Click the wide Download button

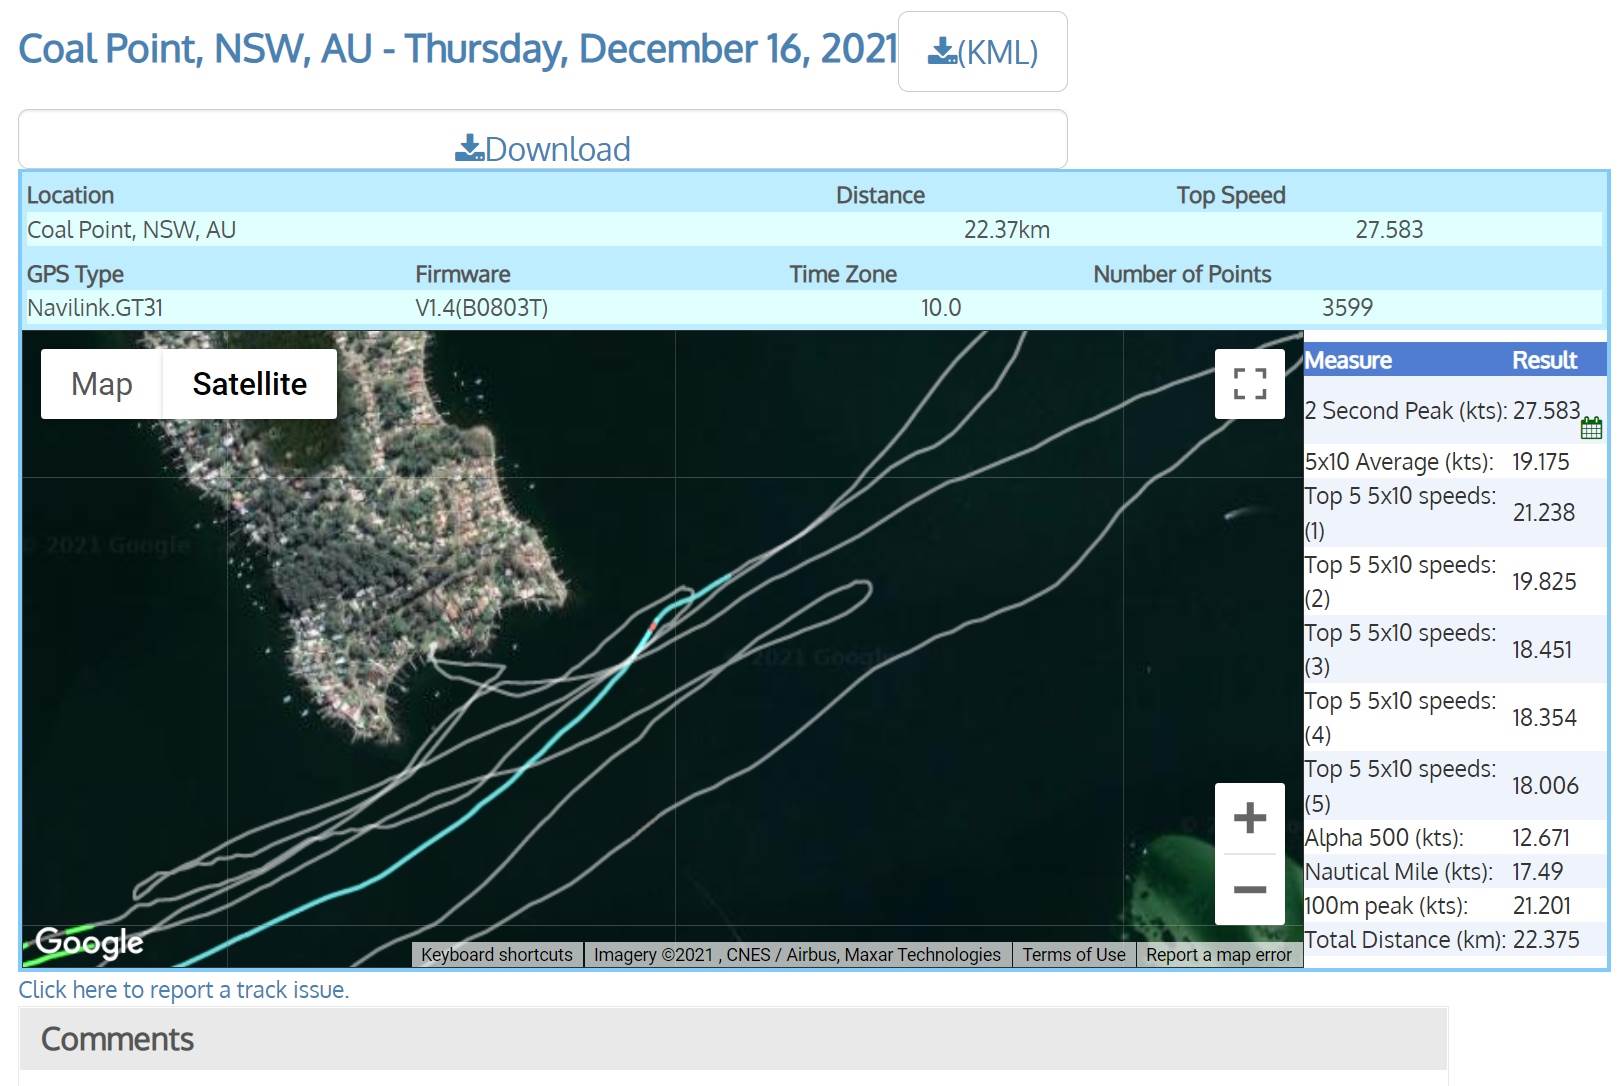tap(542, 148)
